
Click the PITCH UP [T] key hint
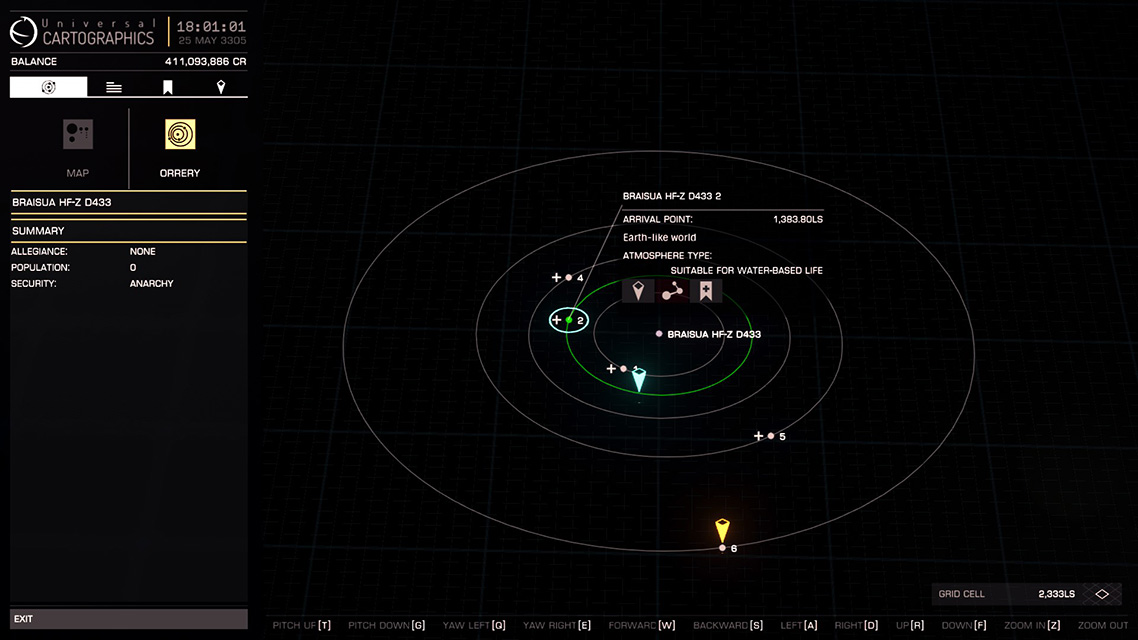tap(302, 625)
